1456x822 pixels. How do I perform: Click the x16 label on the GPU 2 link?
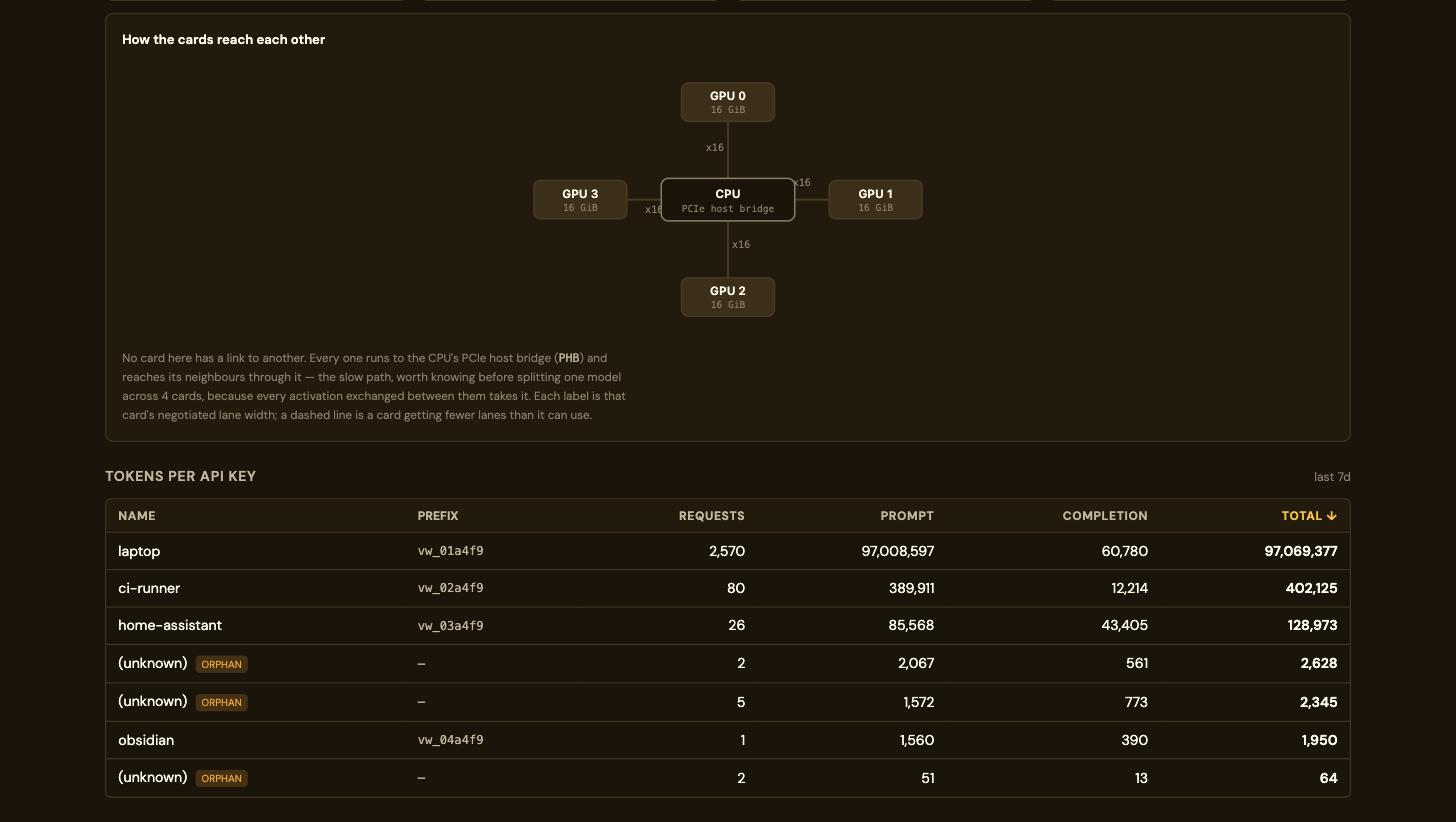[741, 245]
